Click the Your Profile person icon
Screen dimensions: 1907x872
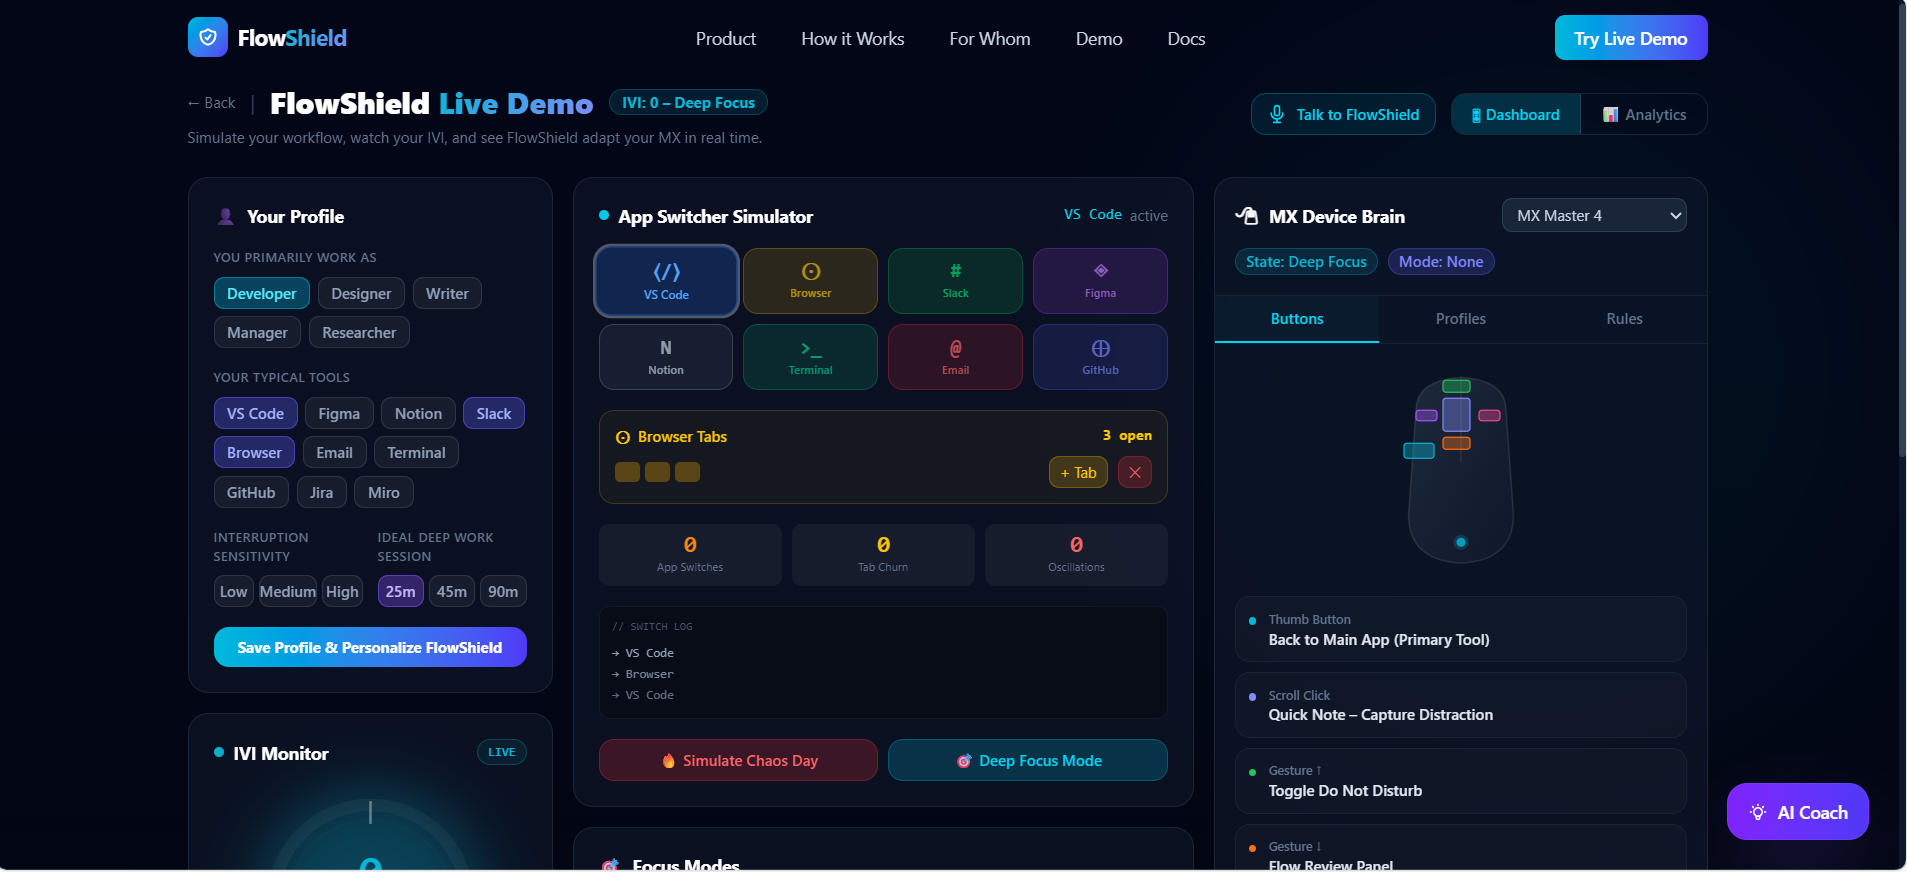[x=226, y=216]
